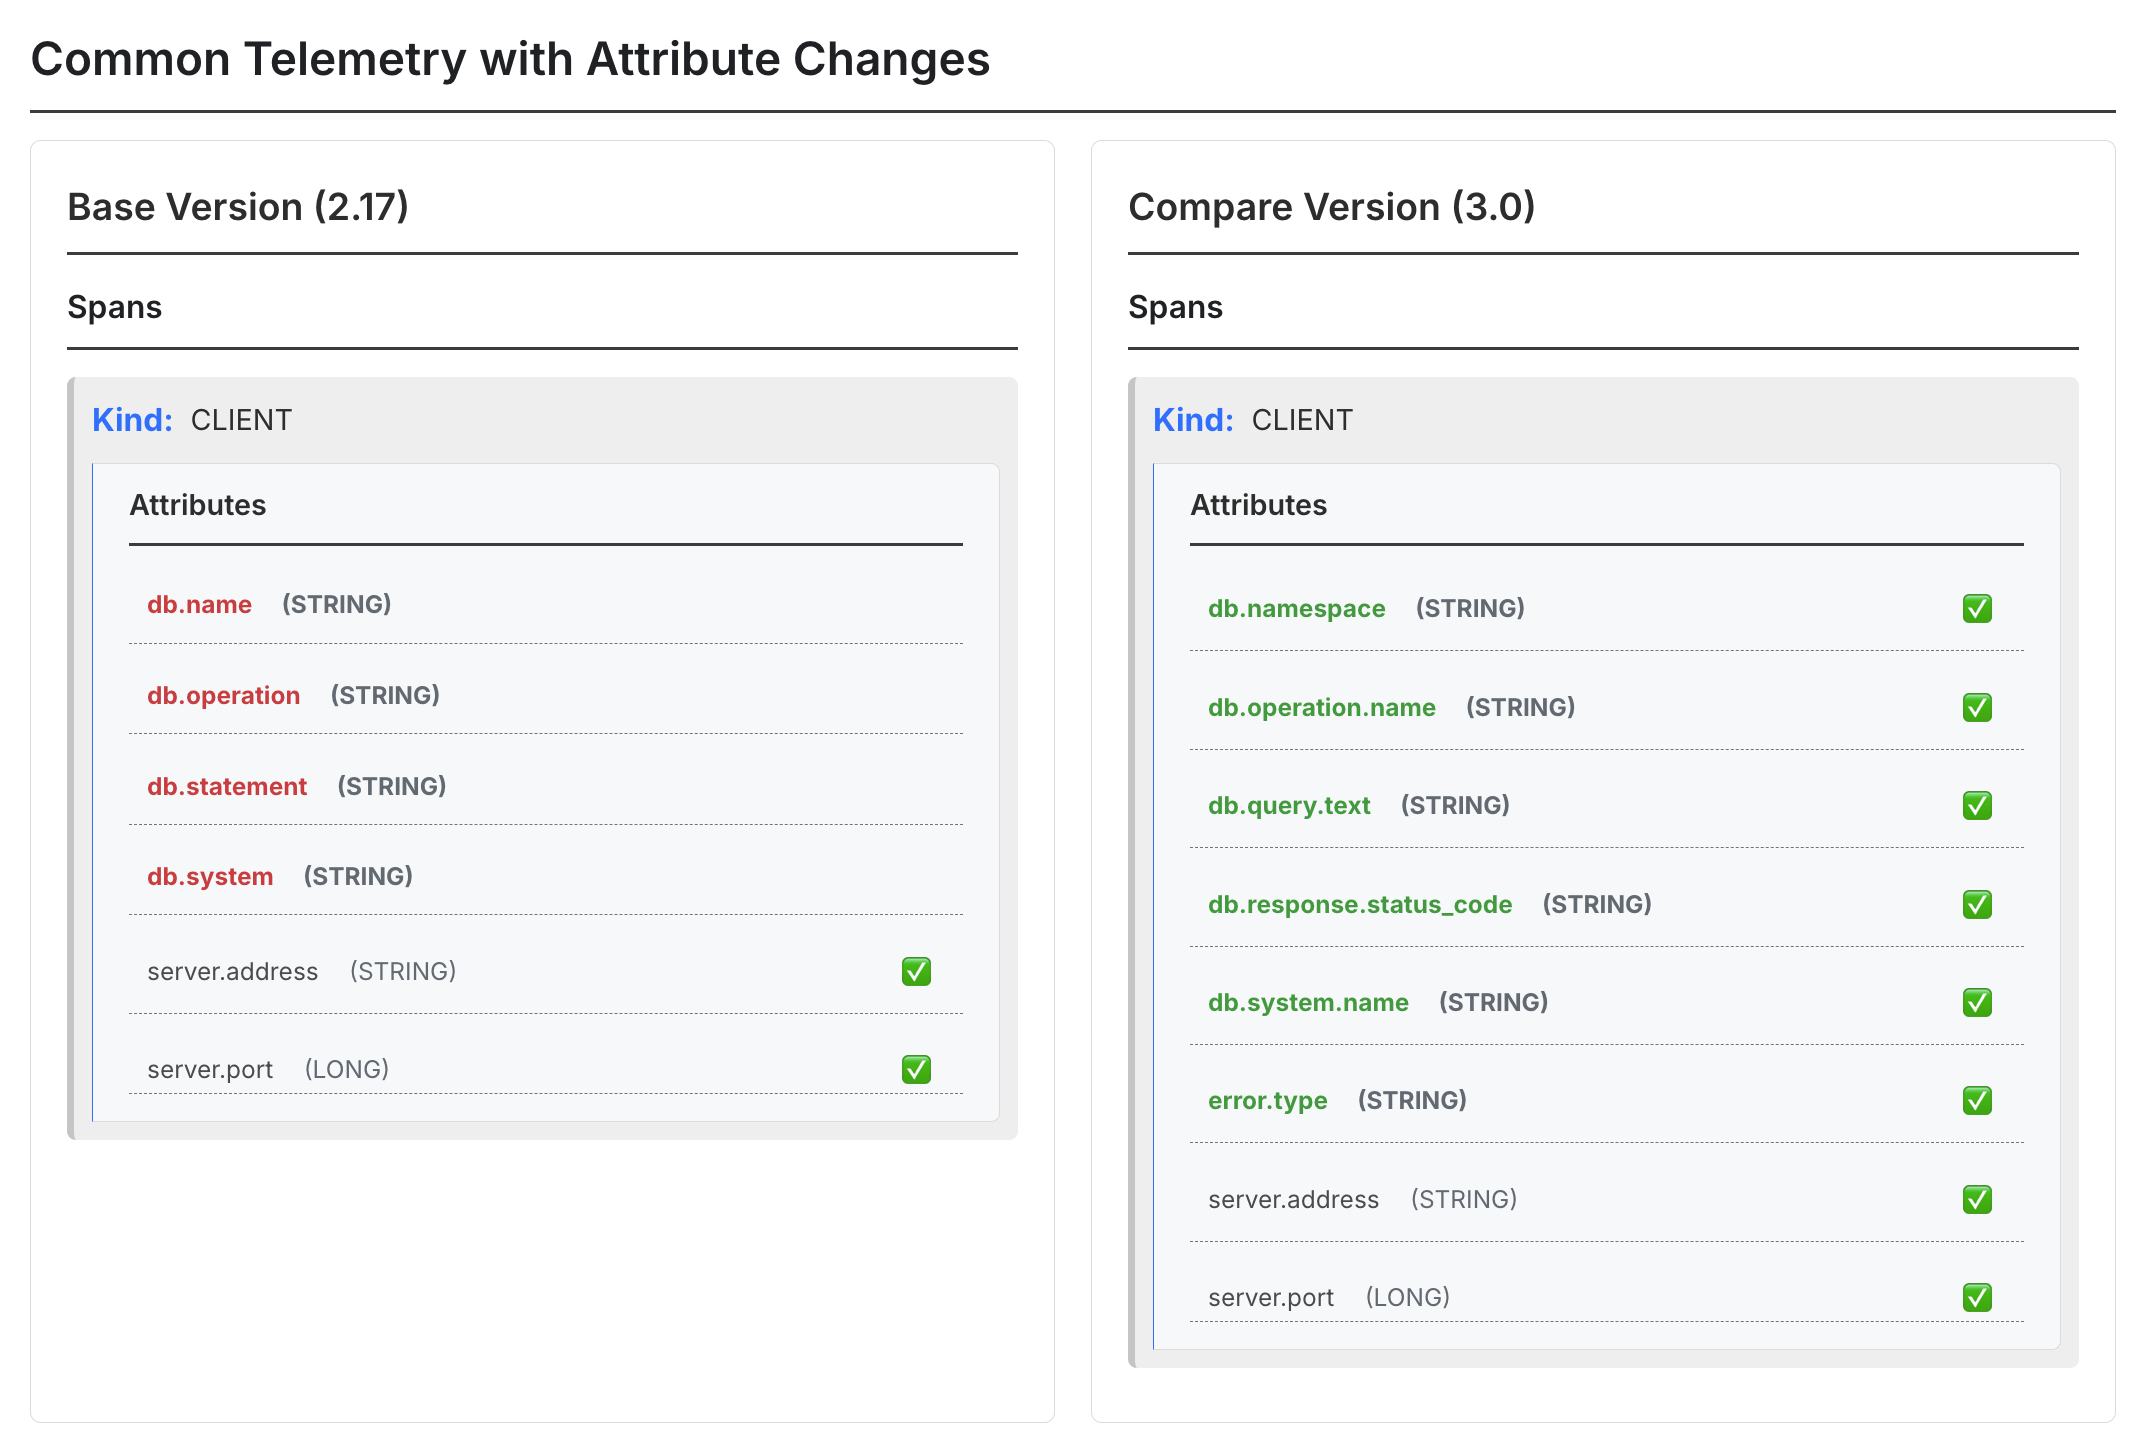The height and width of the screenshot is (1448, 2138).
Task: Click Attributes heading in Compare Version panel
Action: 1258,505
